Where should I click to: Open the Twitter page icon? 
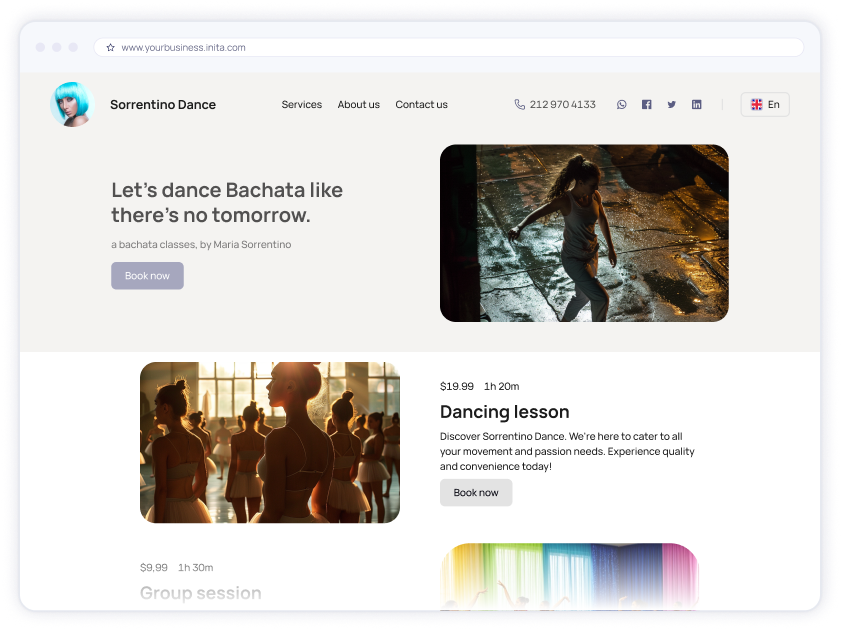[671, 104]
